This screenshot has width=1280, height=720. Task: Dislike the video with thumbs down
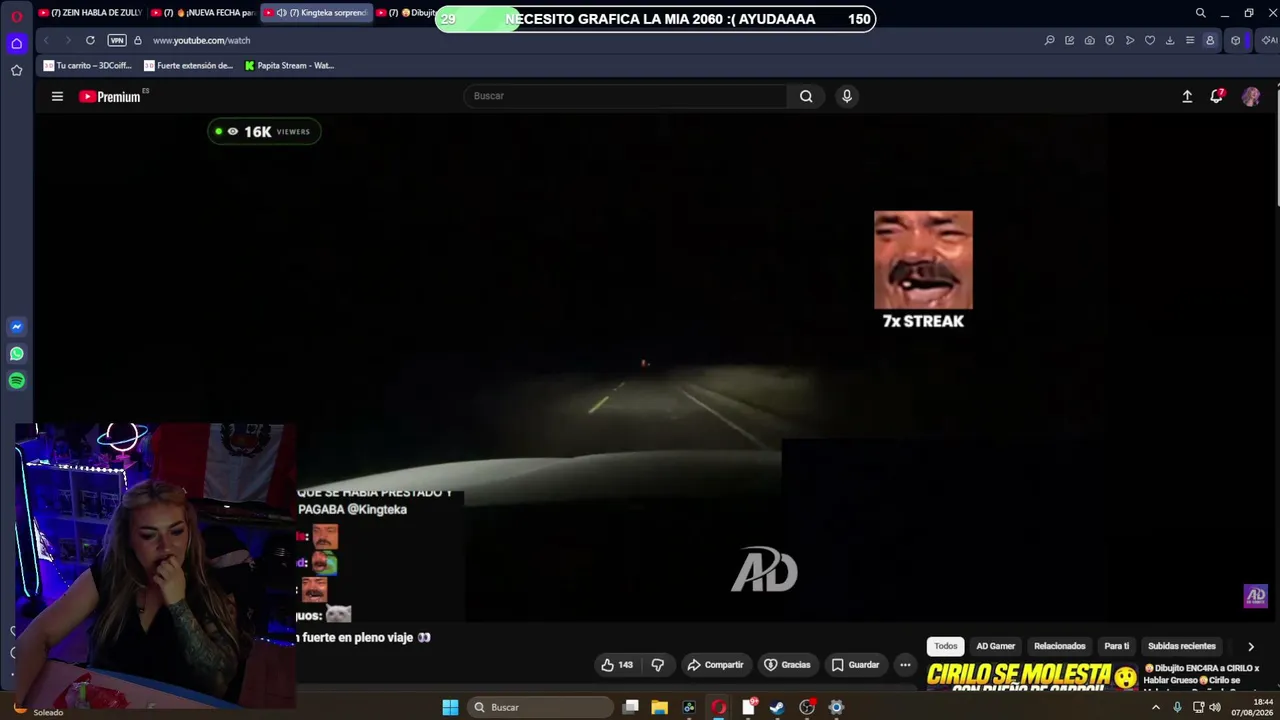coord(657,665)
